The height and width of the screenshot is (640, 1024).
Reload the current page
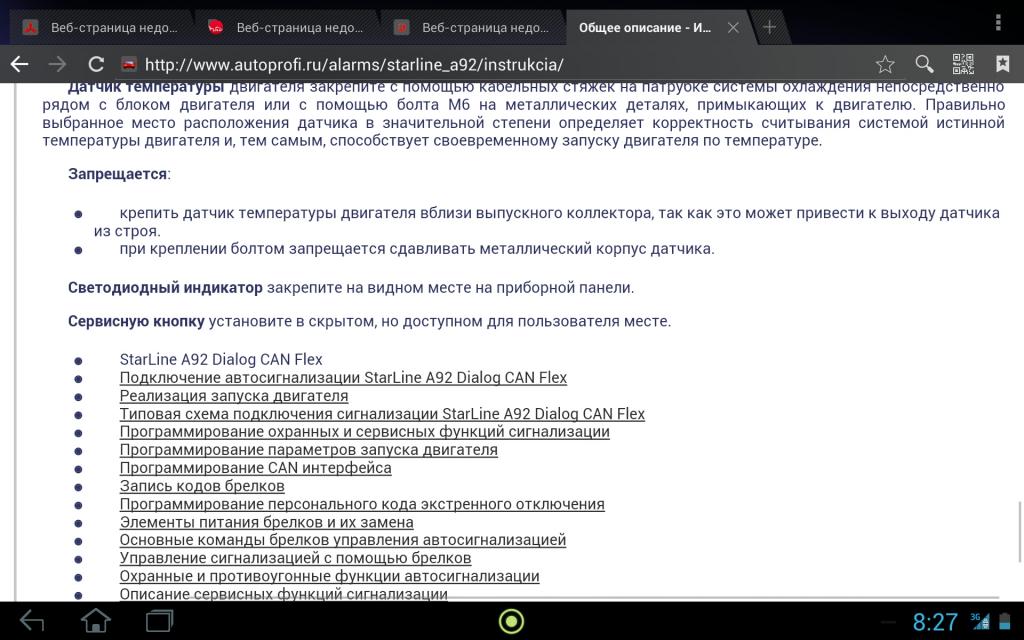[x=96, y=64]
